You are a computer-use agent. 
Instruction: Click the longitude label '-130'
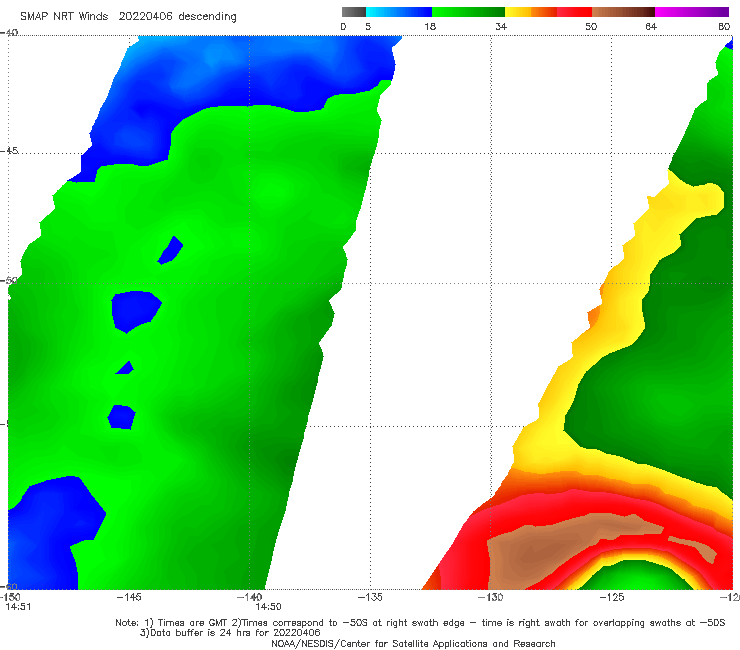pos(490,597)
